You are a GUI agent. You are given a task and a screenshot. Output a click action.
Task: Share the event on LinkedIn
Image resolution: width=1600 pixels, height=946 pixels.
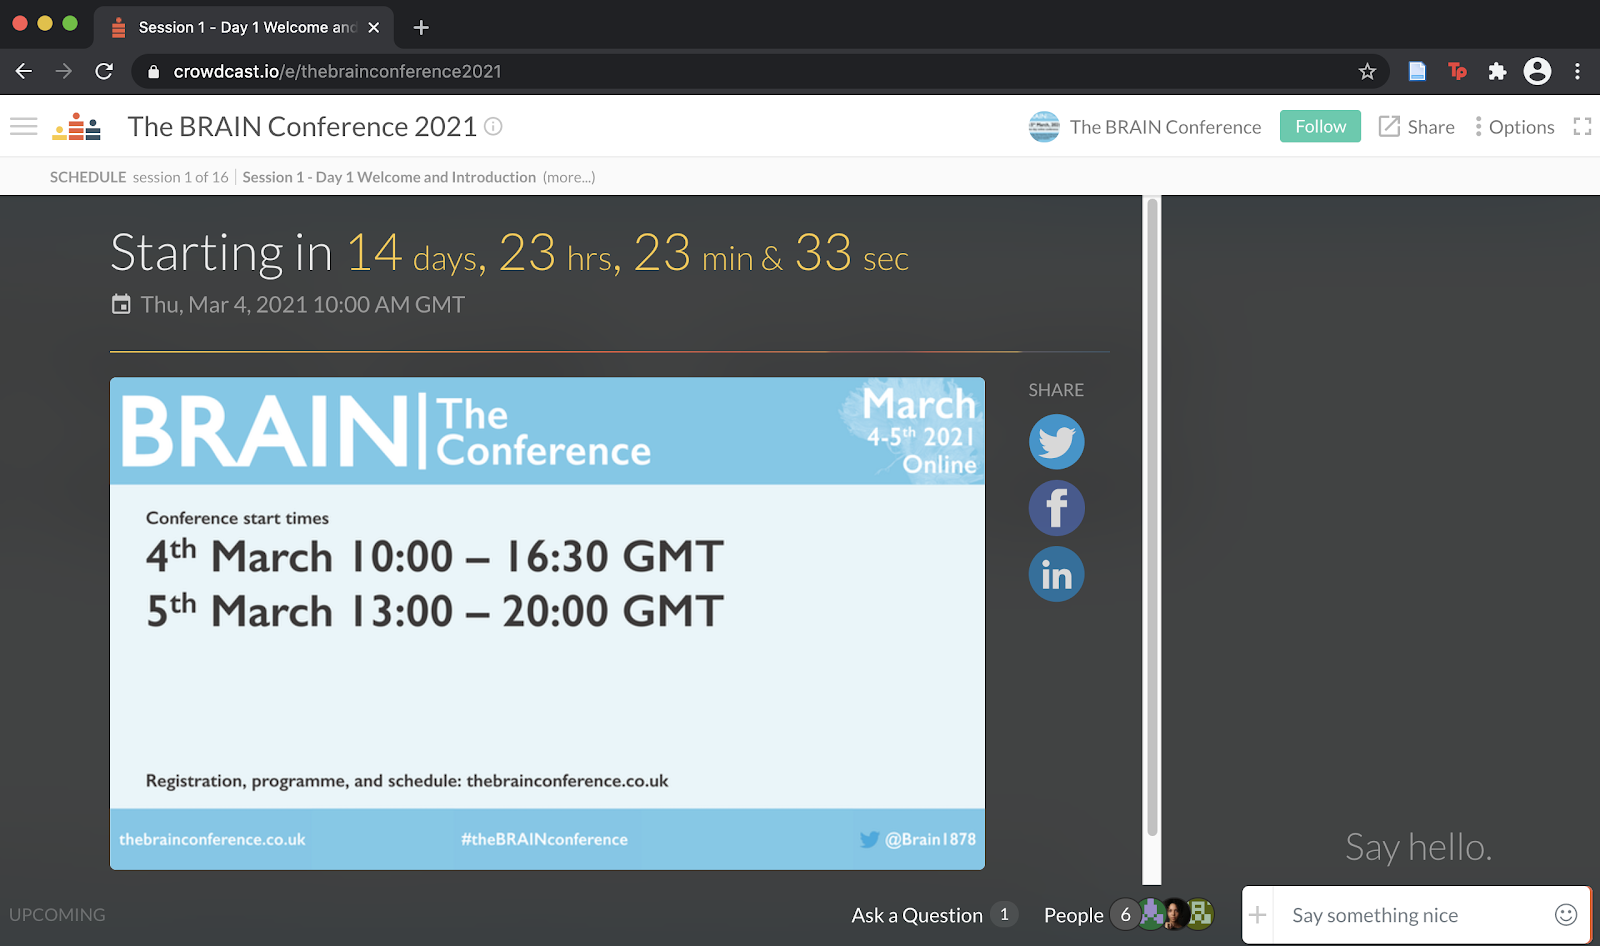[1056, 574]
